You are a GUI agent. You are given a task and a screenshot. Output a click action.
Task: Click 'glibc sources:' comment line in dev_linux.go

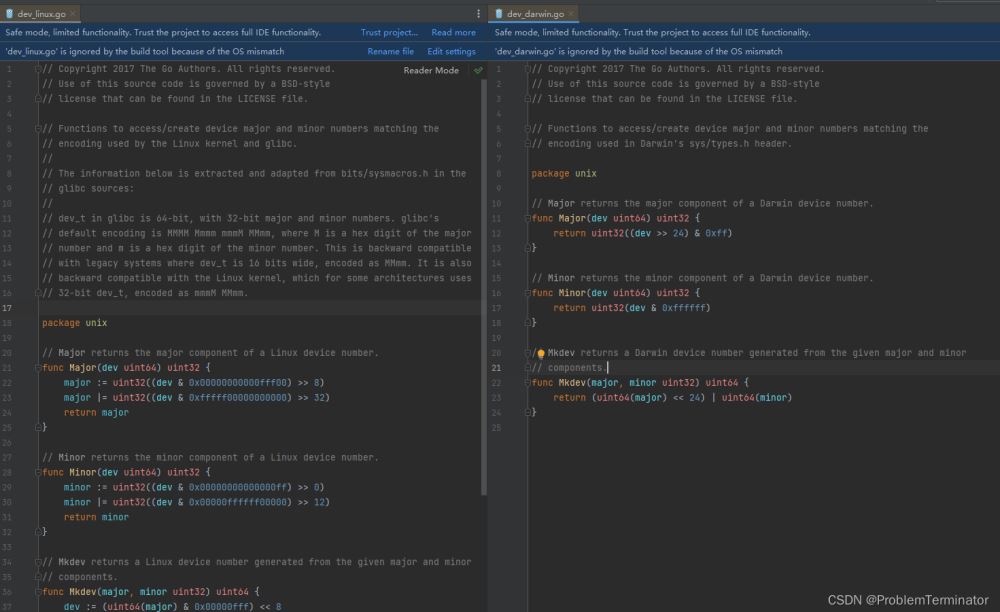point(88,189)
